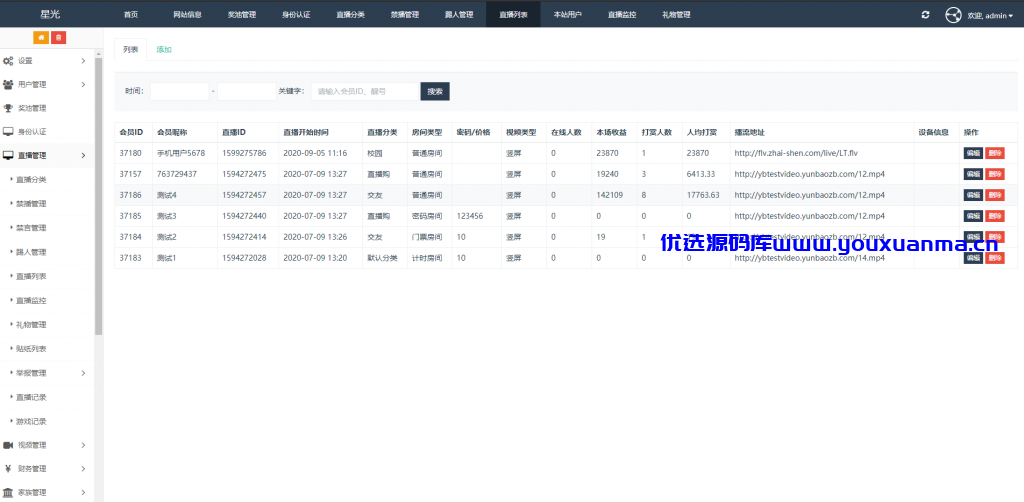Select the active 直播列表 top navigation tab
Image resolution: width=1024 pixels, height=502 pixels.
[x=513, y=14]
